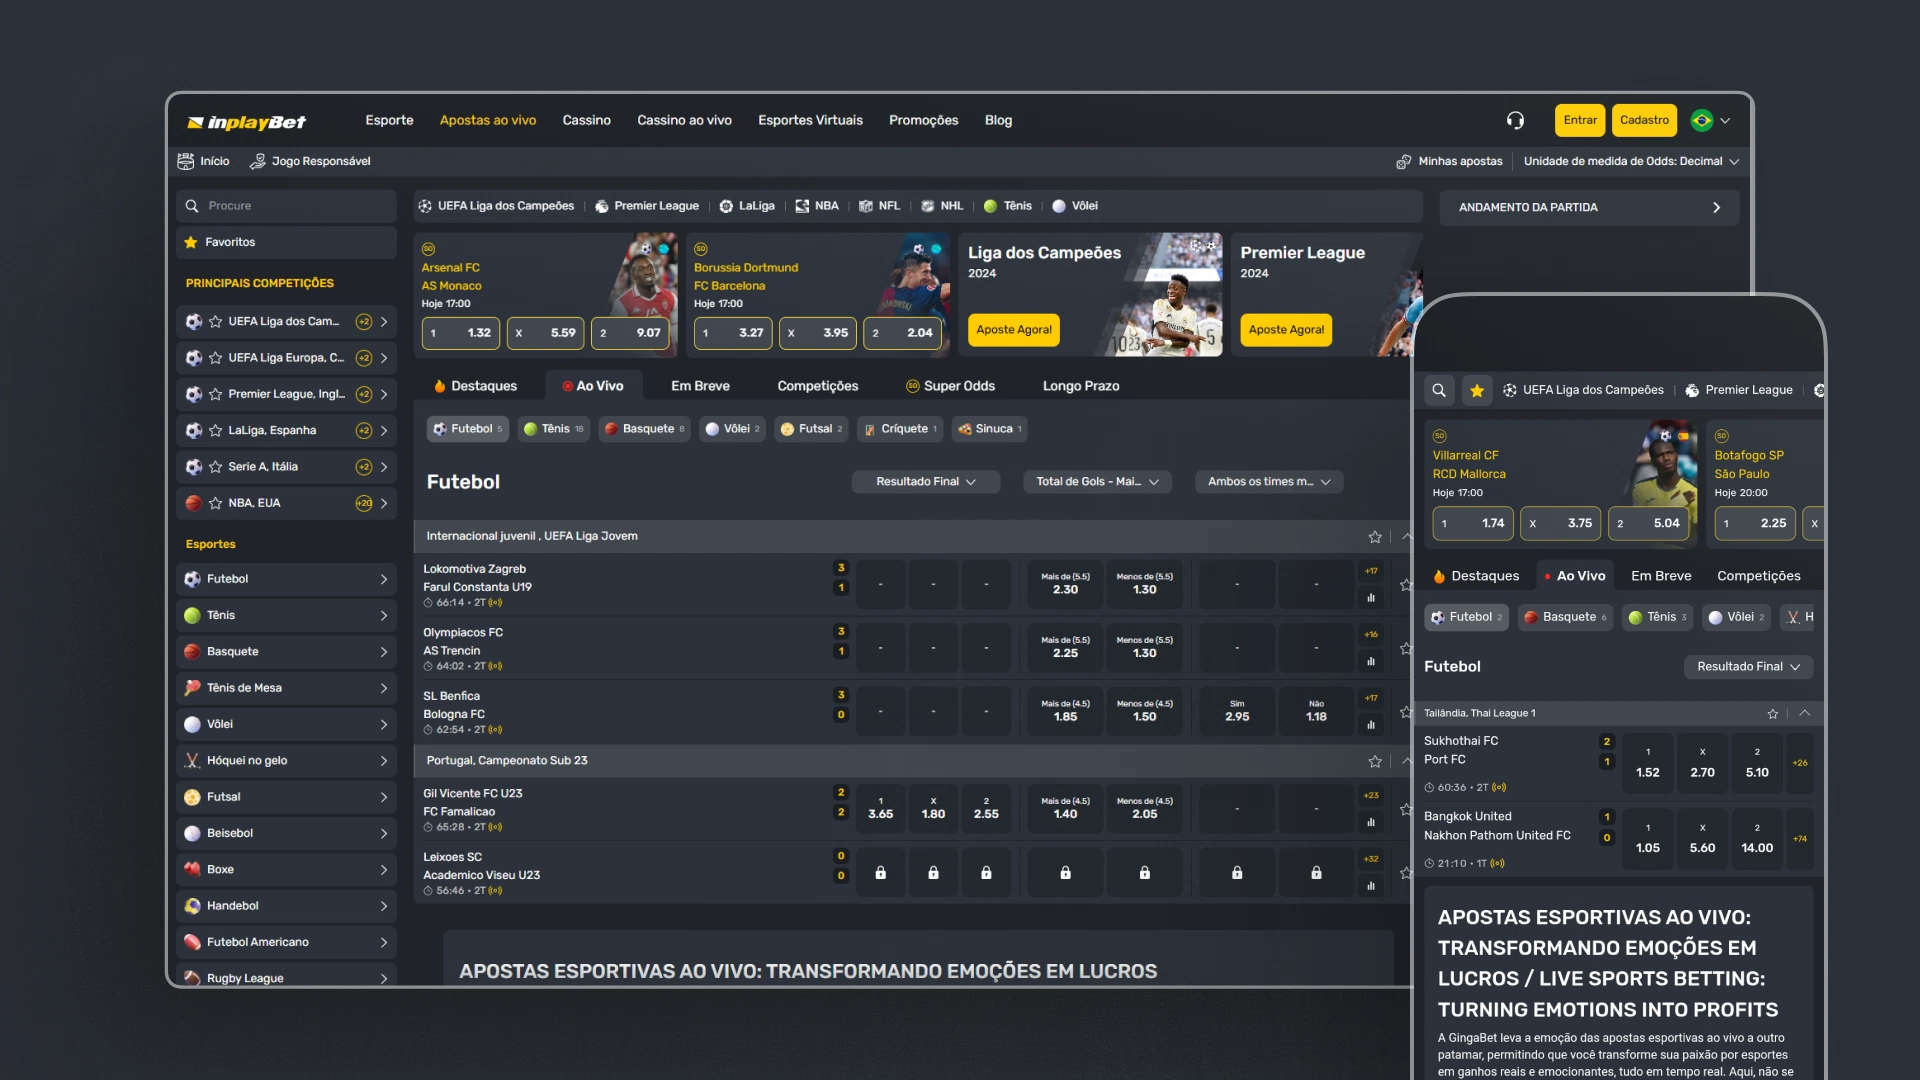
Task: Click the Procure search field
Action: pyautogui.click(x=286, y=206)
